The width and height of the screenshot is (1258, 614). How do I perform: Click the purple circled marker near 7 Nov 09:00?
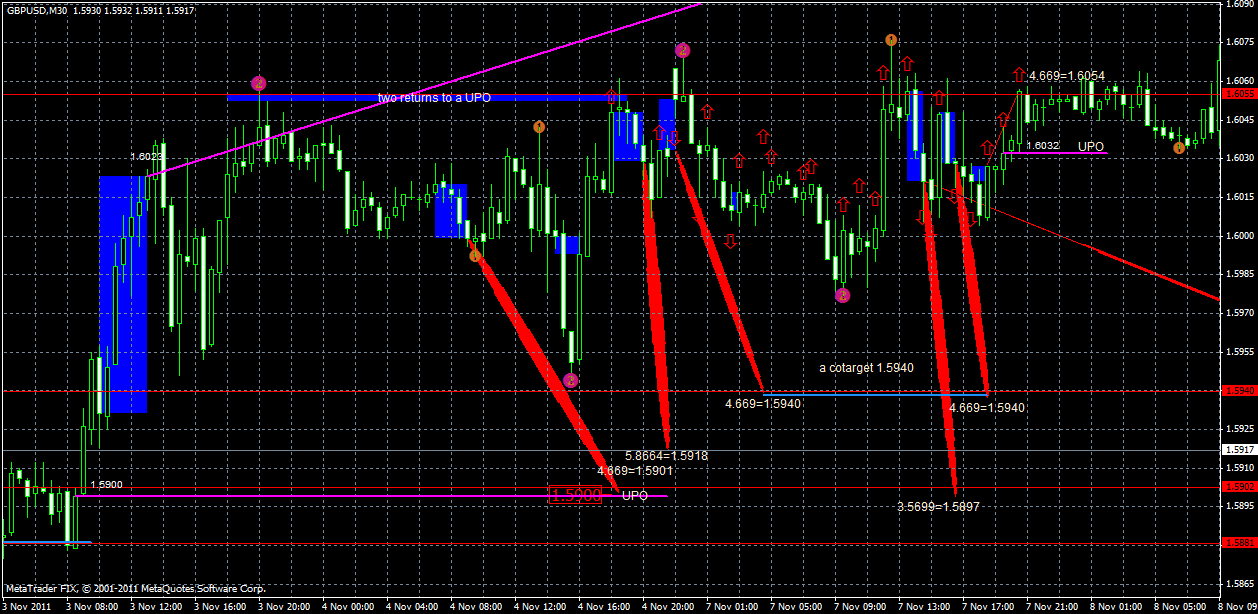841,297
